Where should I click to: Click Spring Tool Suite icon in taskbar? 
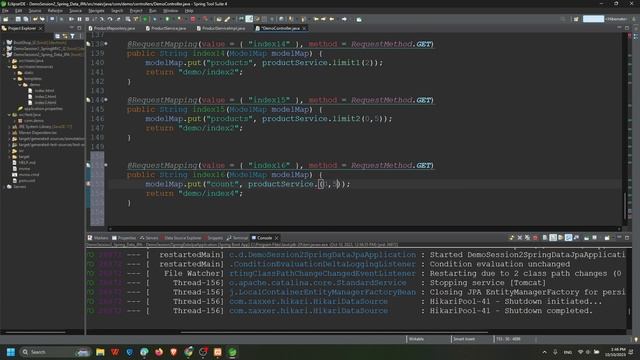232,352
